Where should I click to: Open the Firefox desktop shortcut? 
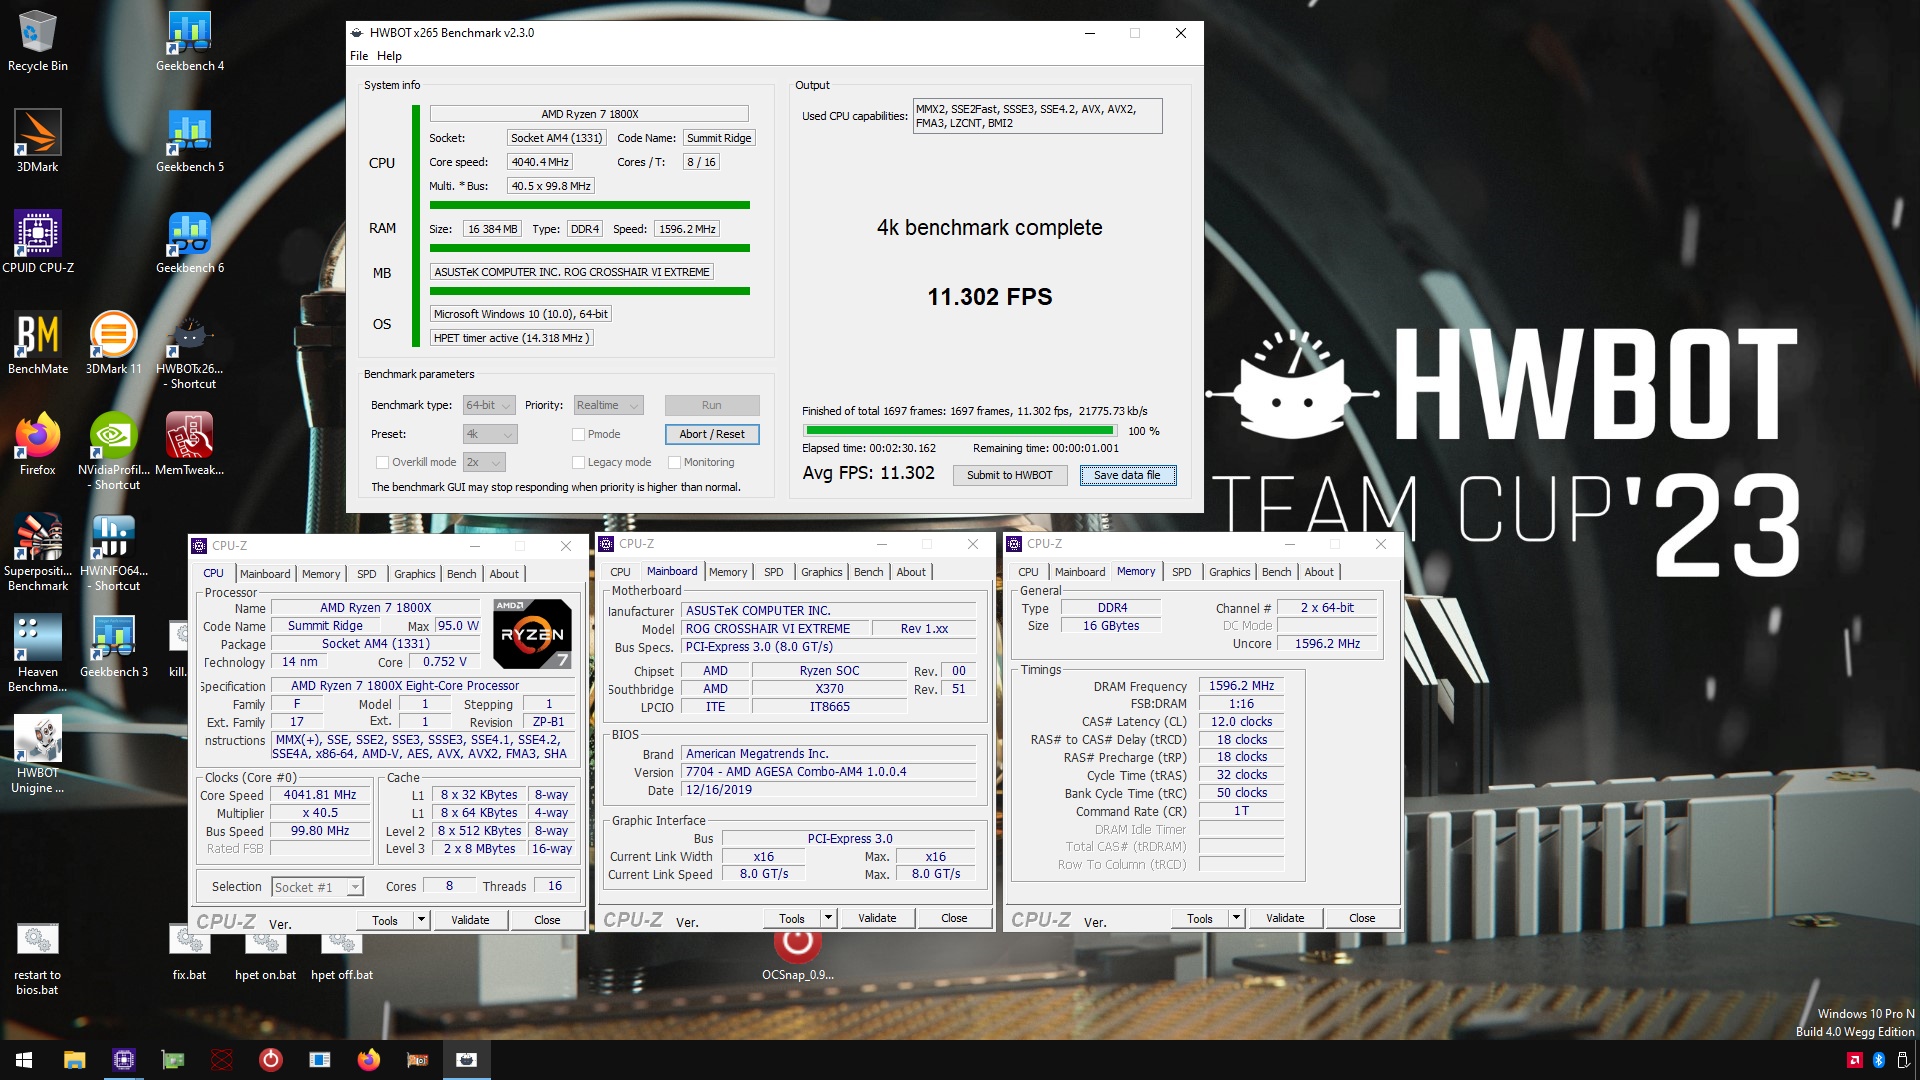(38, 444)
